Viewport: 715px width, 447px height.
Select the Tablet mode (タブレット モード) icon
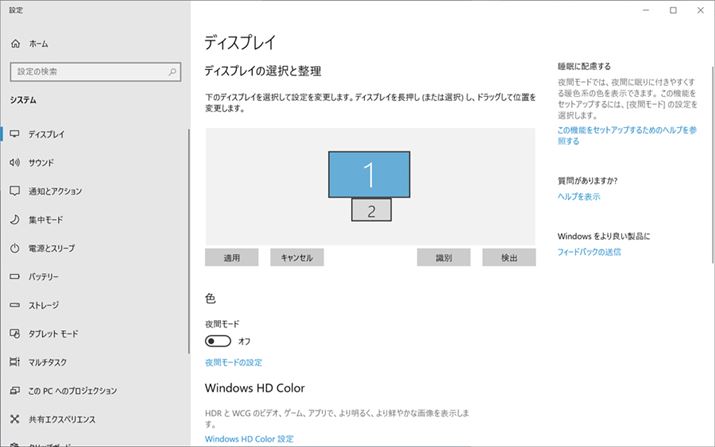click(16, 333)
